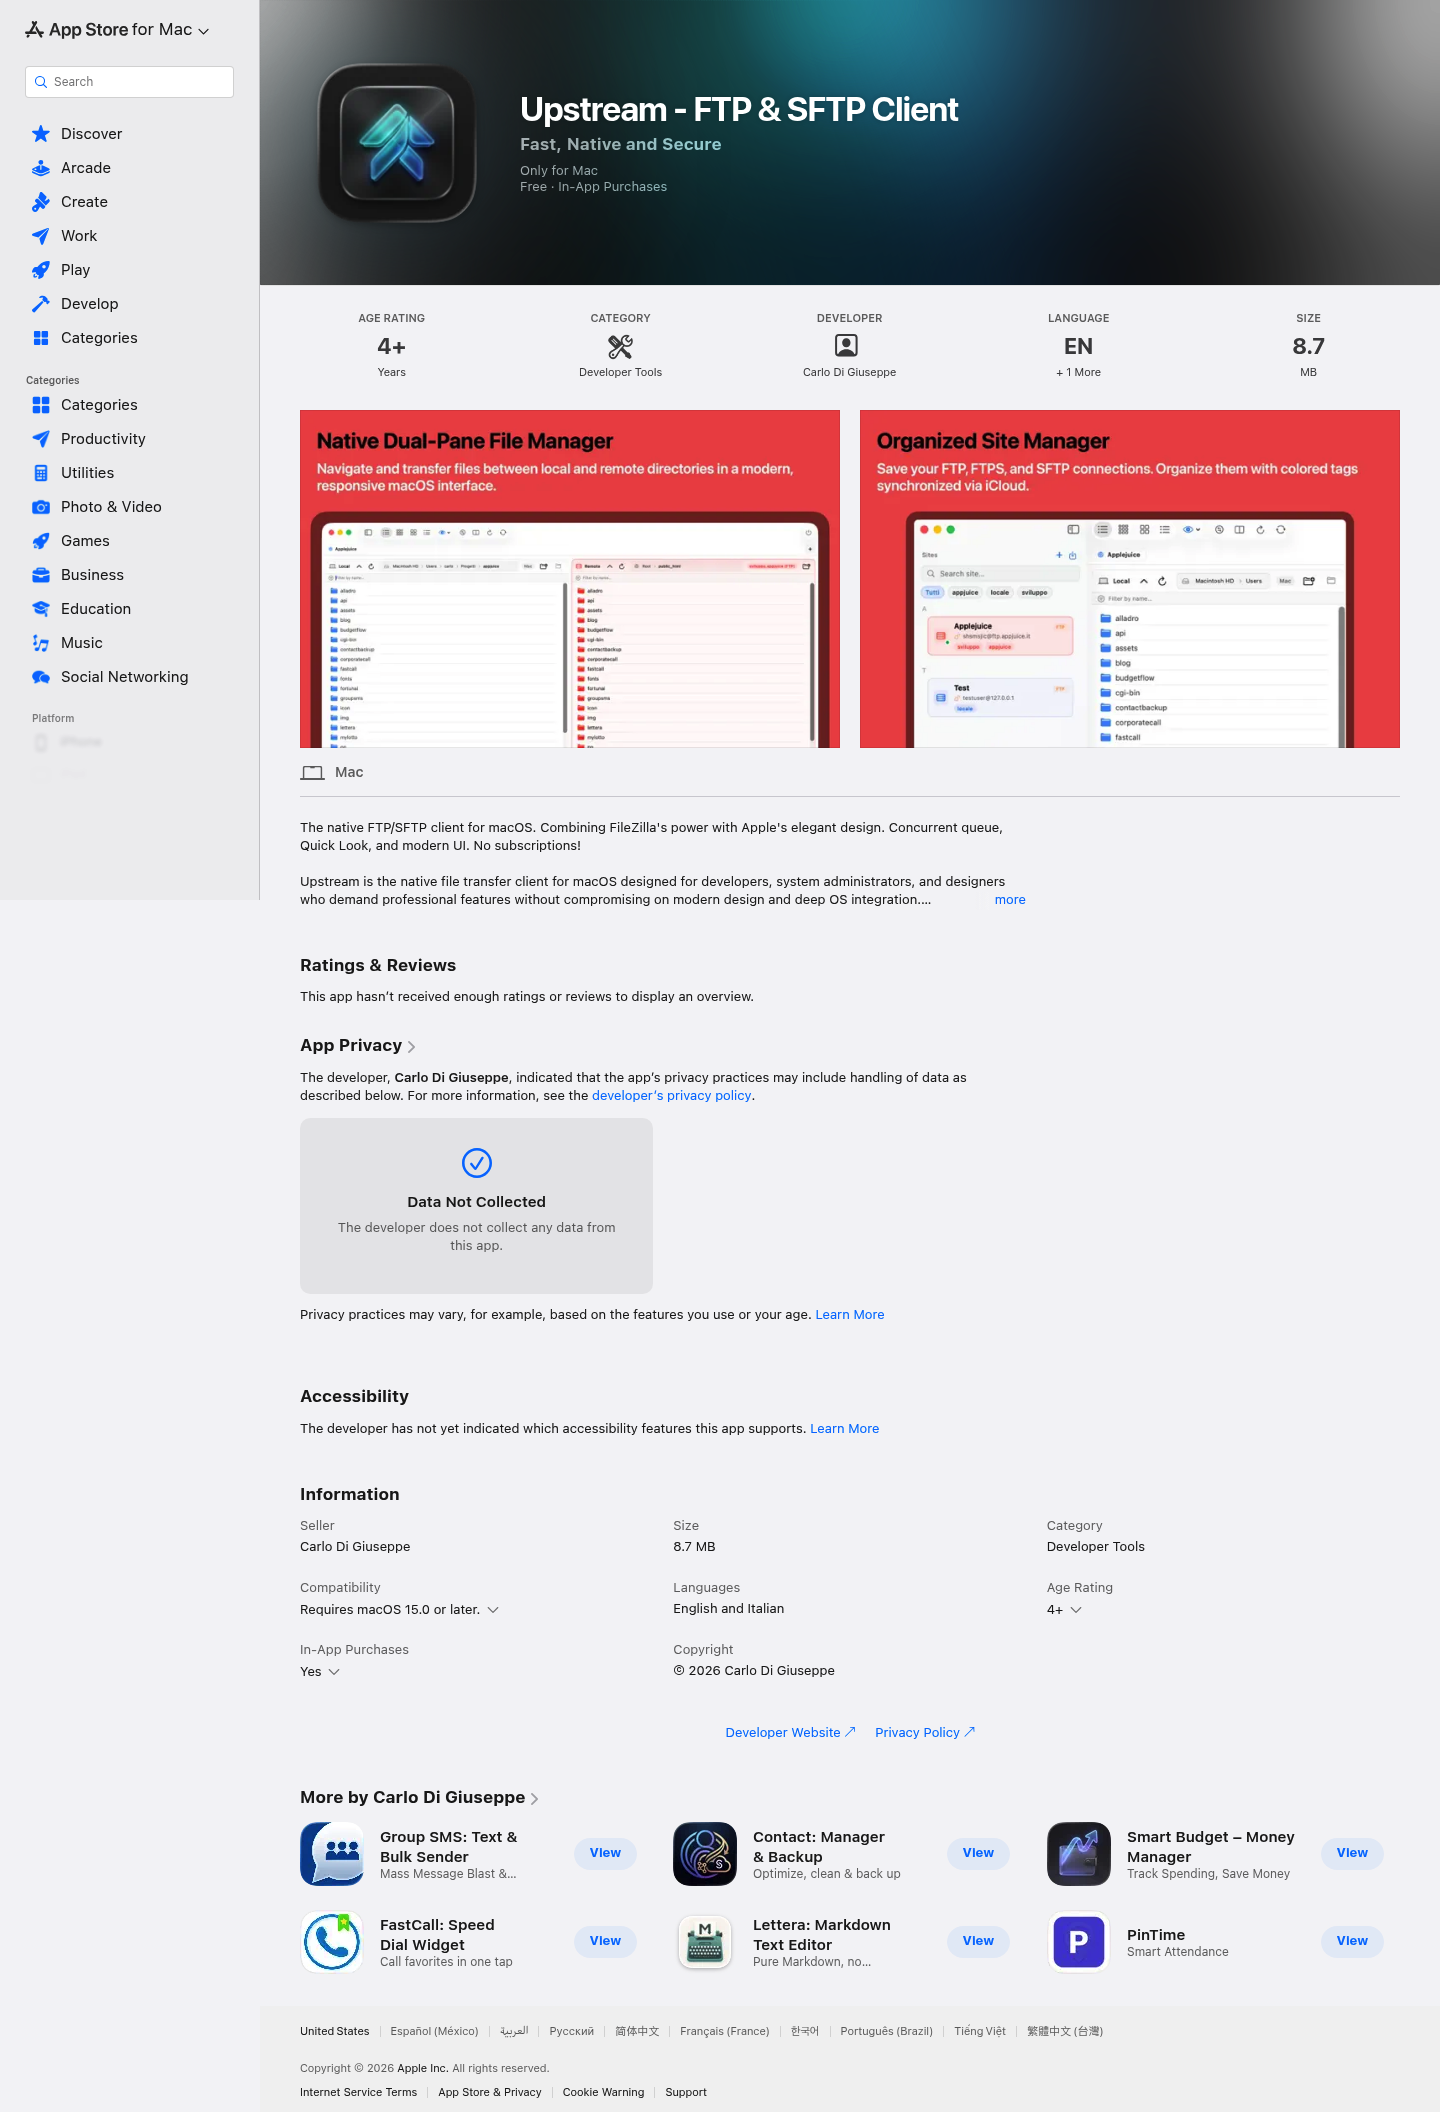Select Français (France) language
Viewport: 1440px width, 2112px height.
click(x=725, y=2031)
